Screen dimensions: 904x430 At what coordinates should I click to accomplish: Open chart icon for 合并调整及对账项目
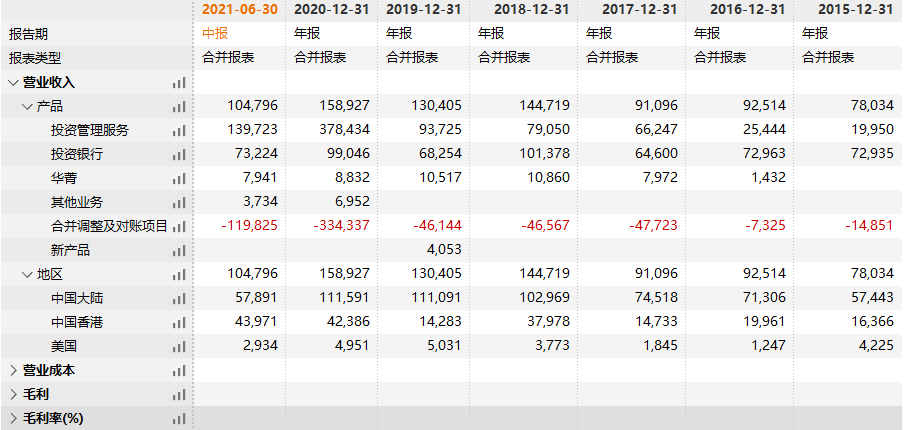click(180, 227)
